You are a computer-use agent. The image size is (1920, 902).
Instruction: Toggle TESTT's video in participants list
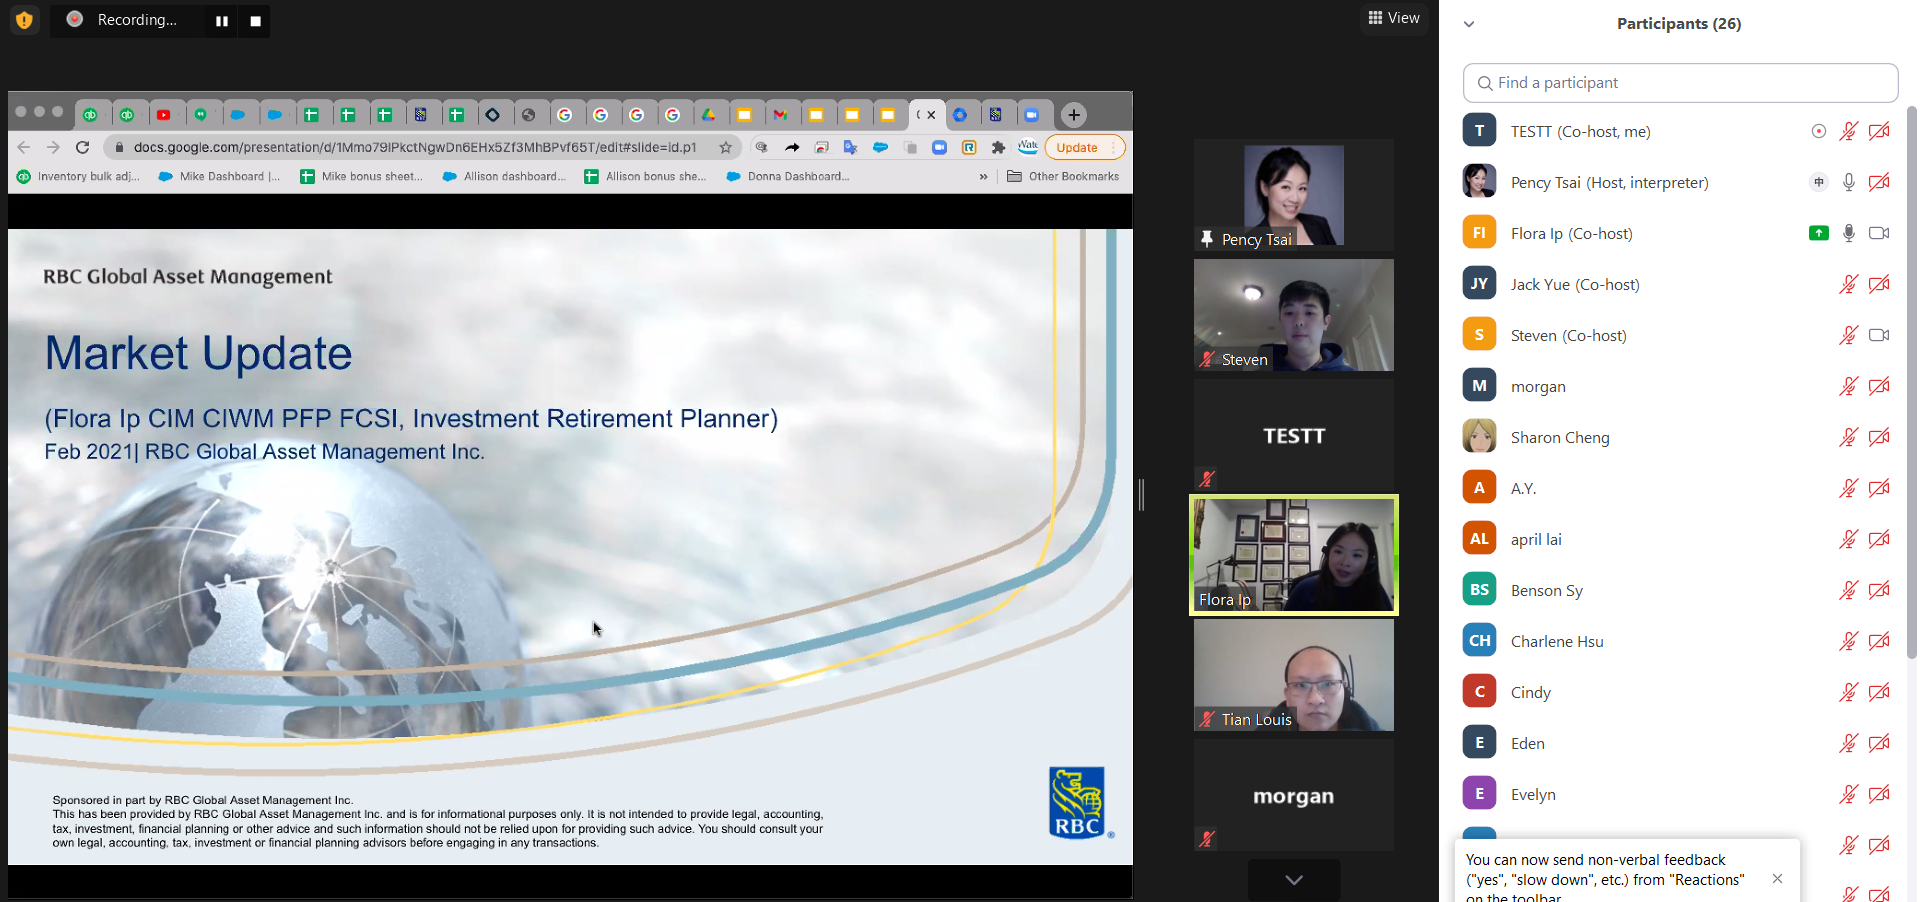click(1880, 131)
